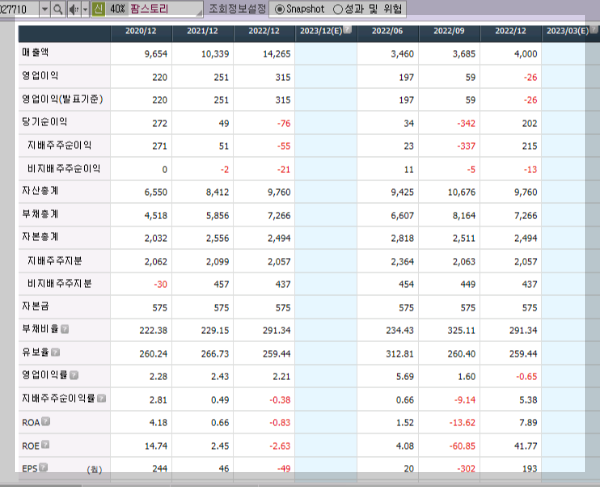
Task: Click the 매출액 row label
Action: (35, 52)
